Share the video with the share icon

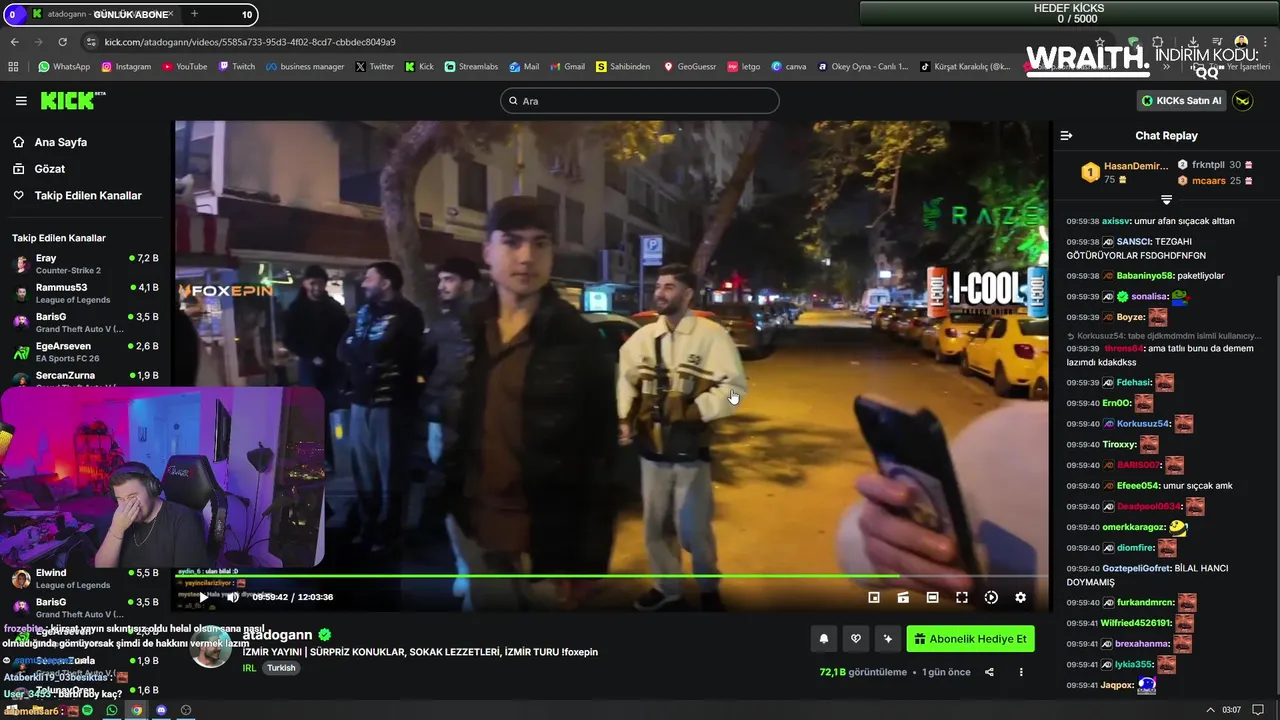[989, 672]
